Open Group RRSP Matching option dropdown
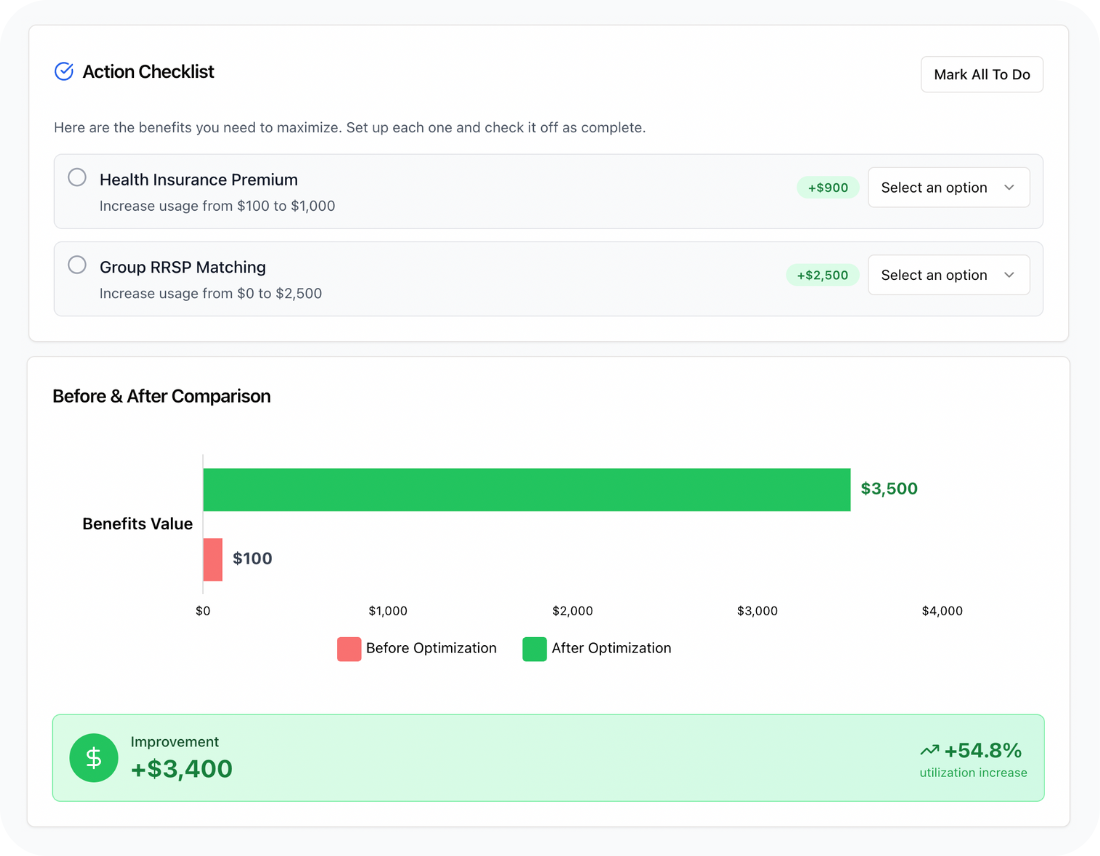The image size is (1100, 856). coord(948,275)
